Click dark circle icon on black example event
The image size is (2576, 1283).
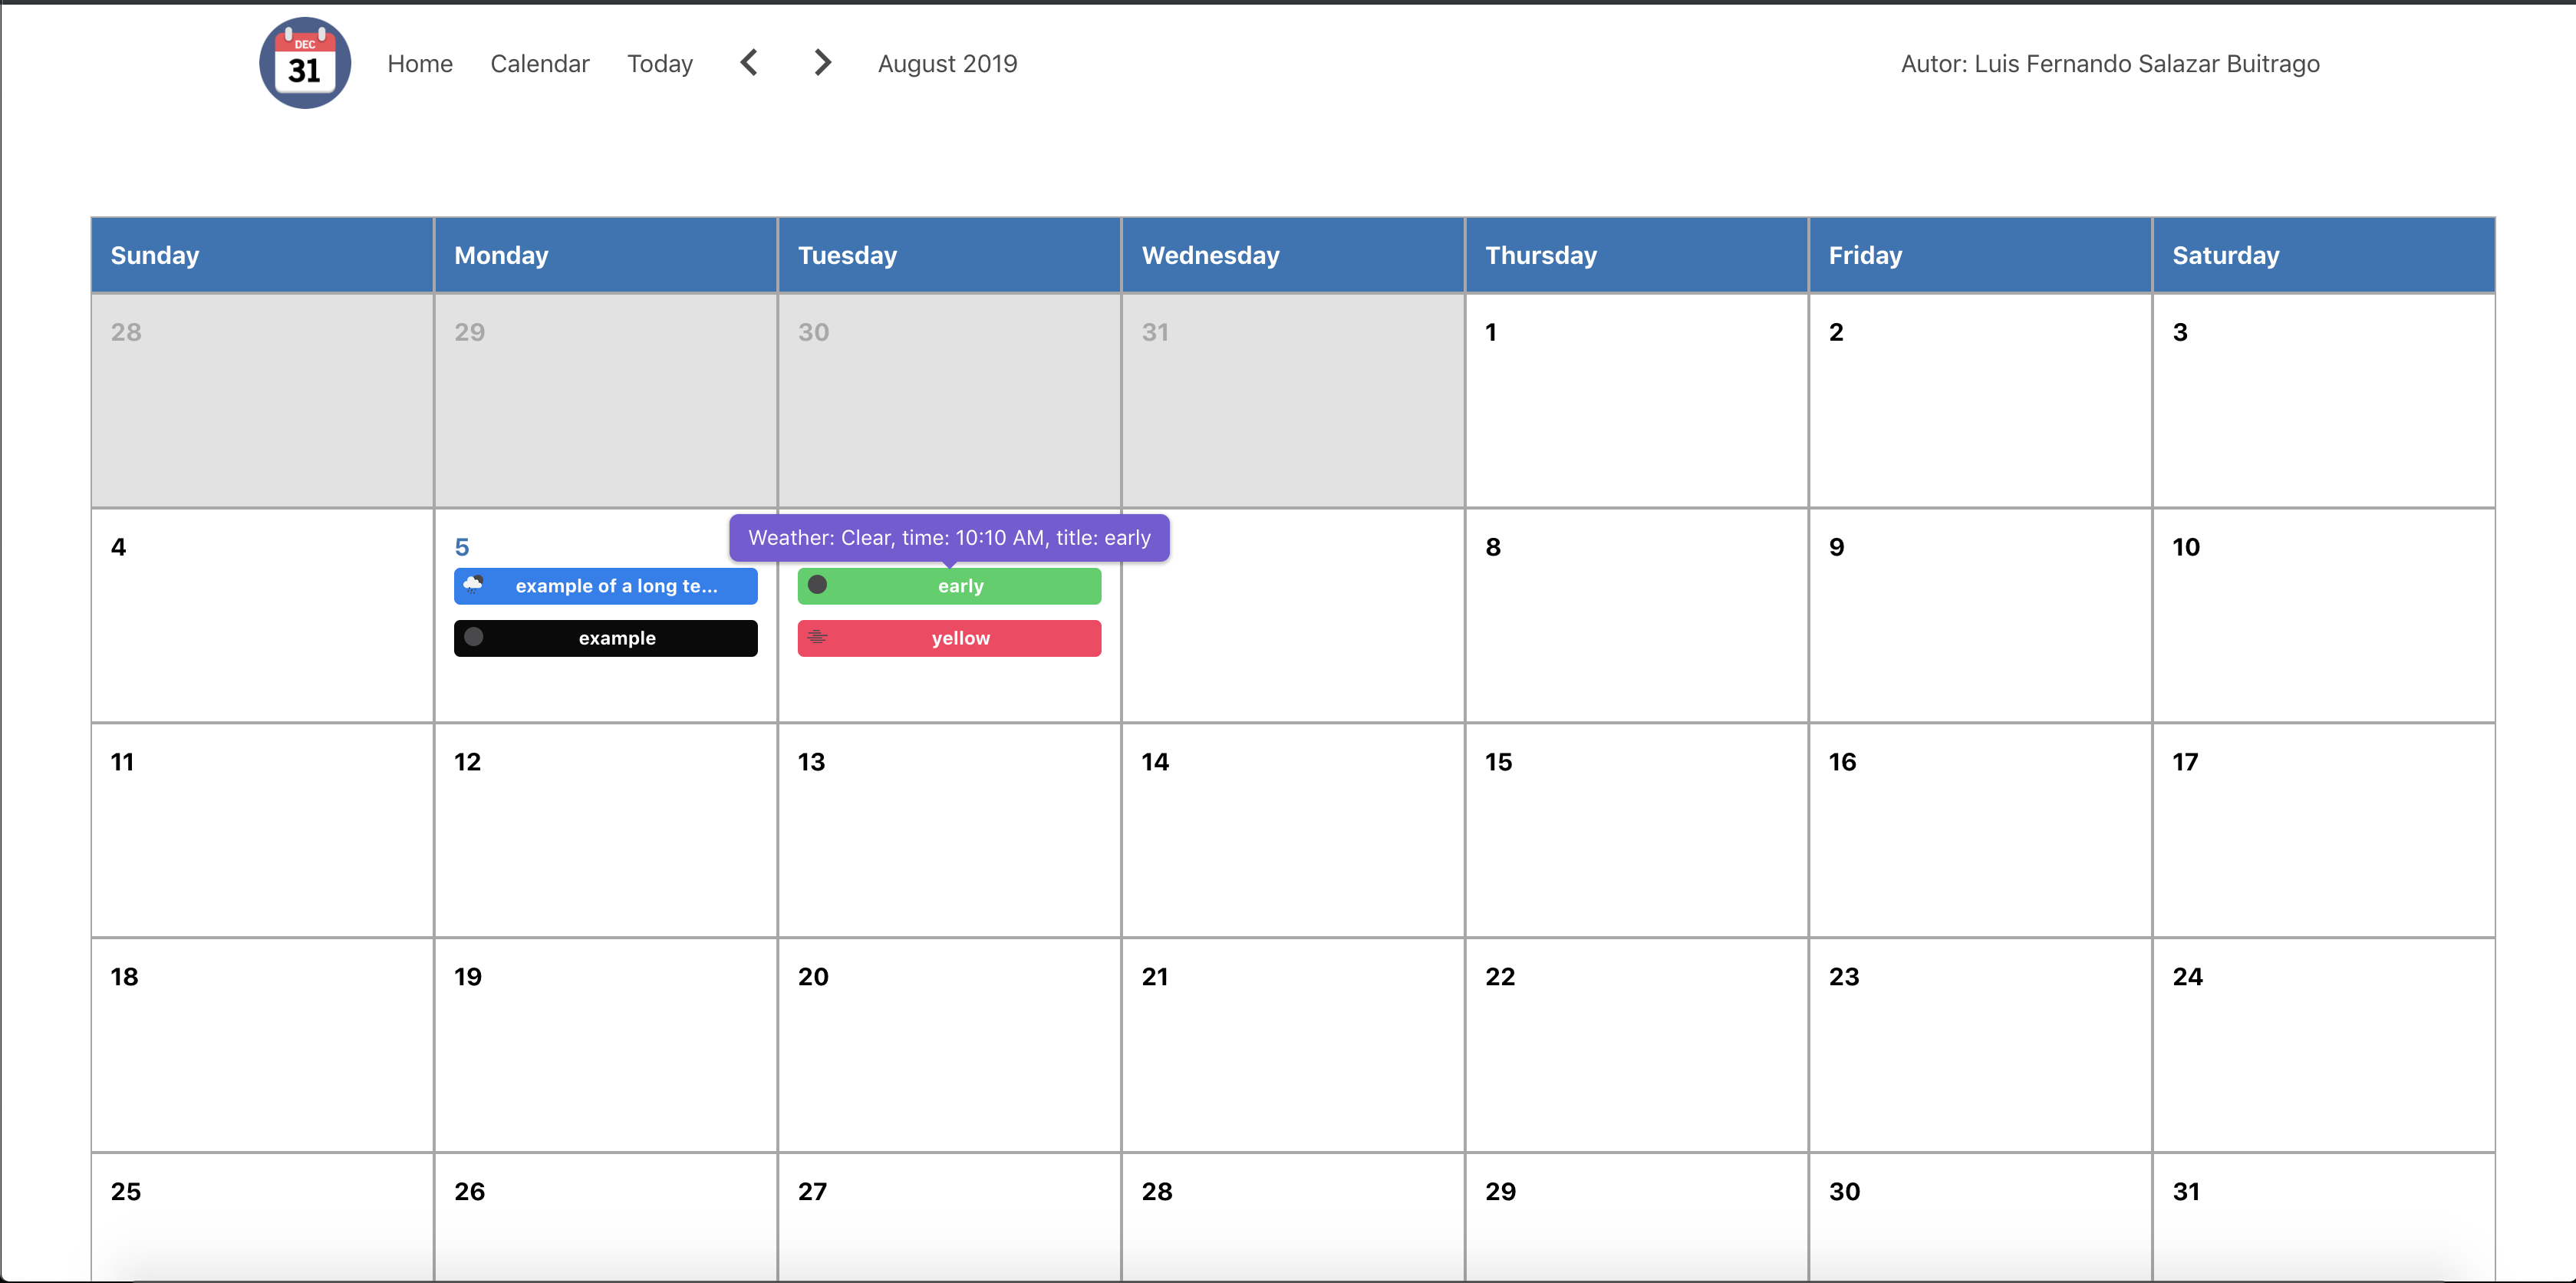(474, 637)
